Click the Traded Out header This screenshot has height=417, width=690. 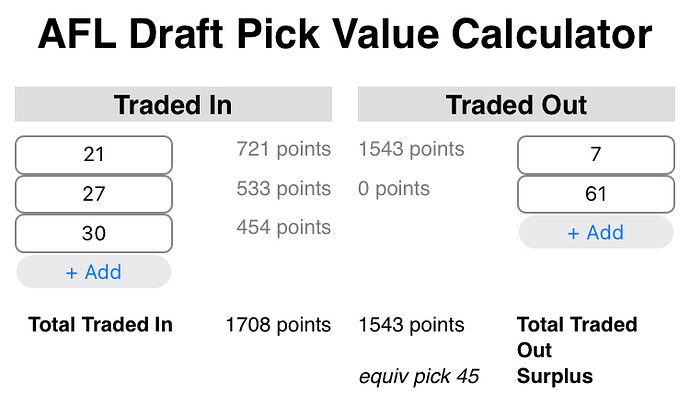[516, 105]
